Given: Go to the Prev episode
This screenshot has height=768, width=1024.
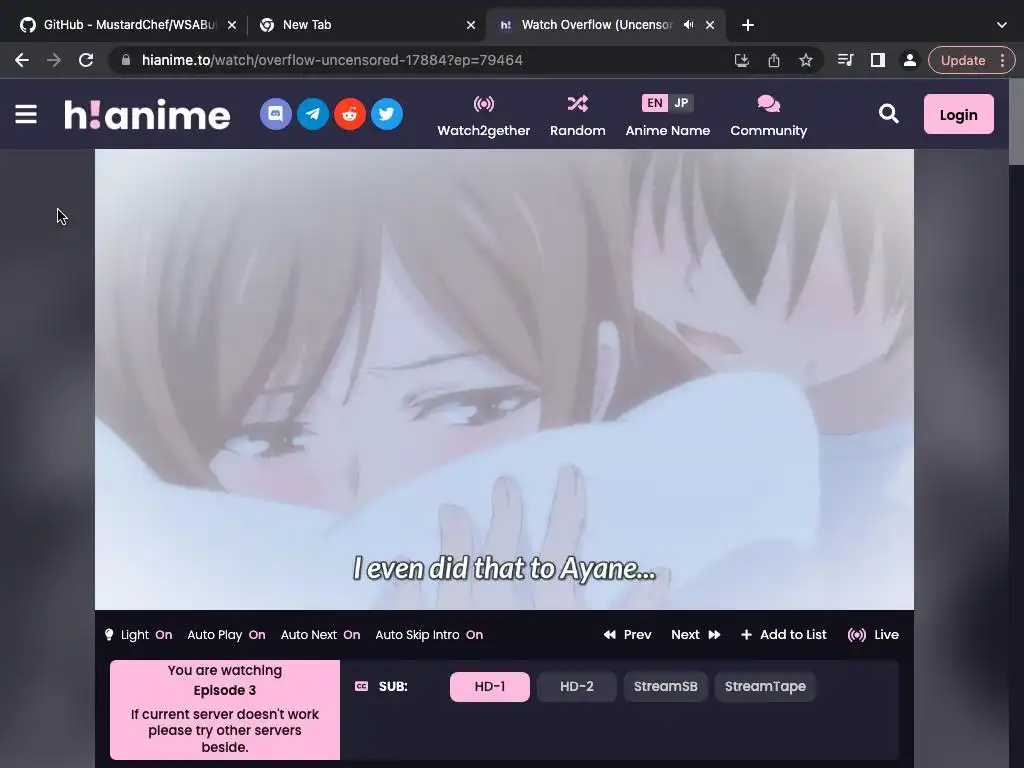Looking at the screenshot, I should point(628,635).
